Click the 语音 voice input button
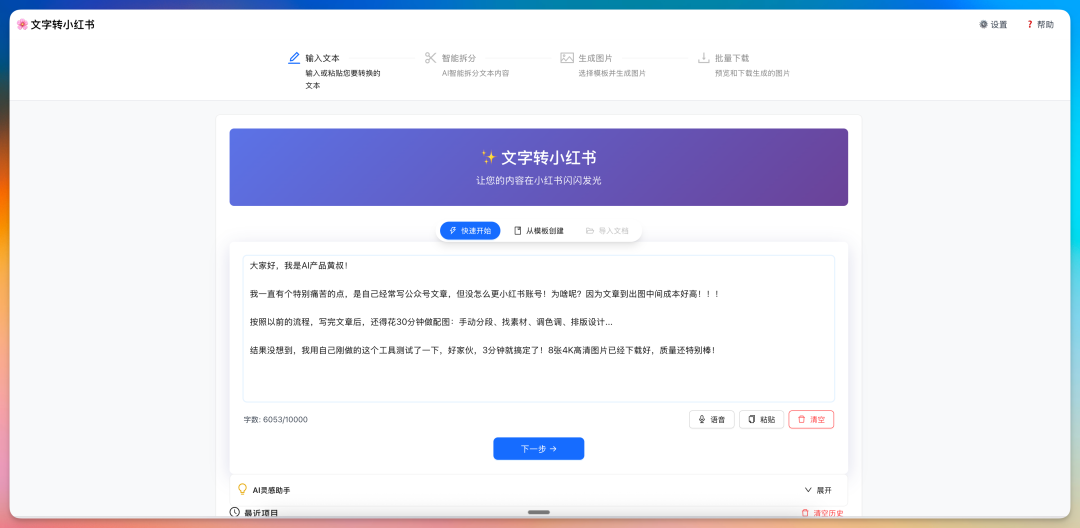 (x=712, y=419)
